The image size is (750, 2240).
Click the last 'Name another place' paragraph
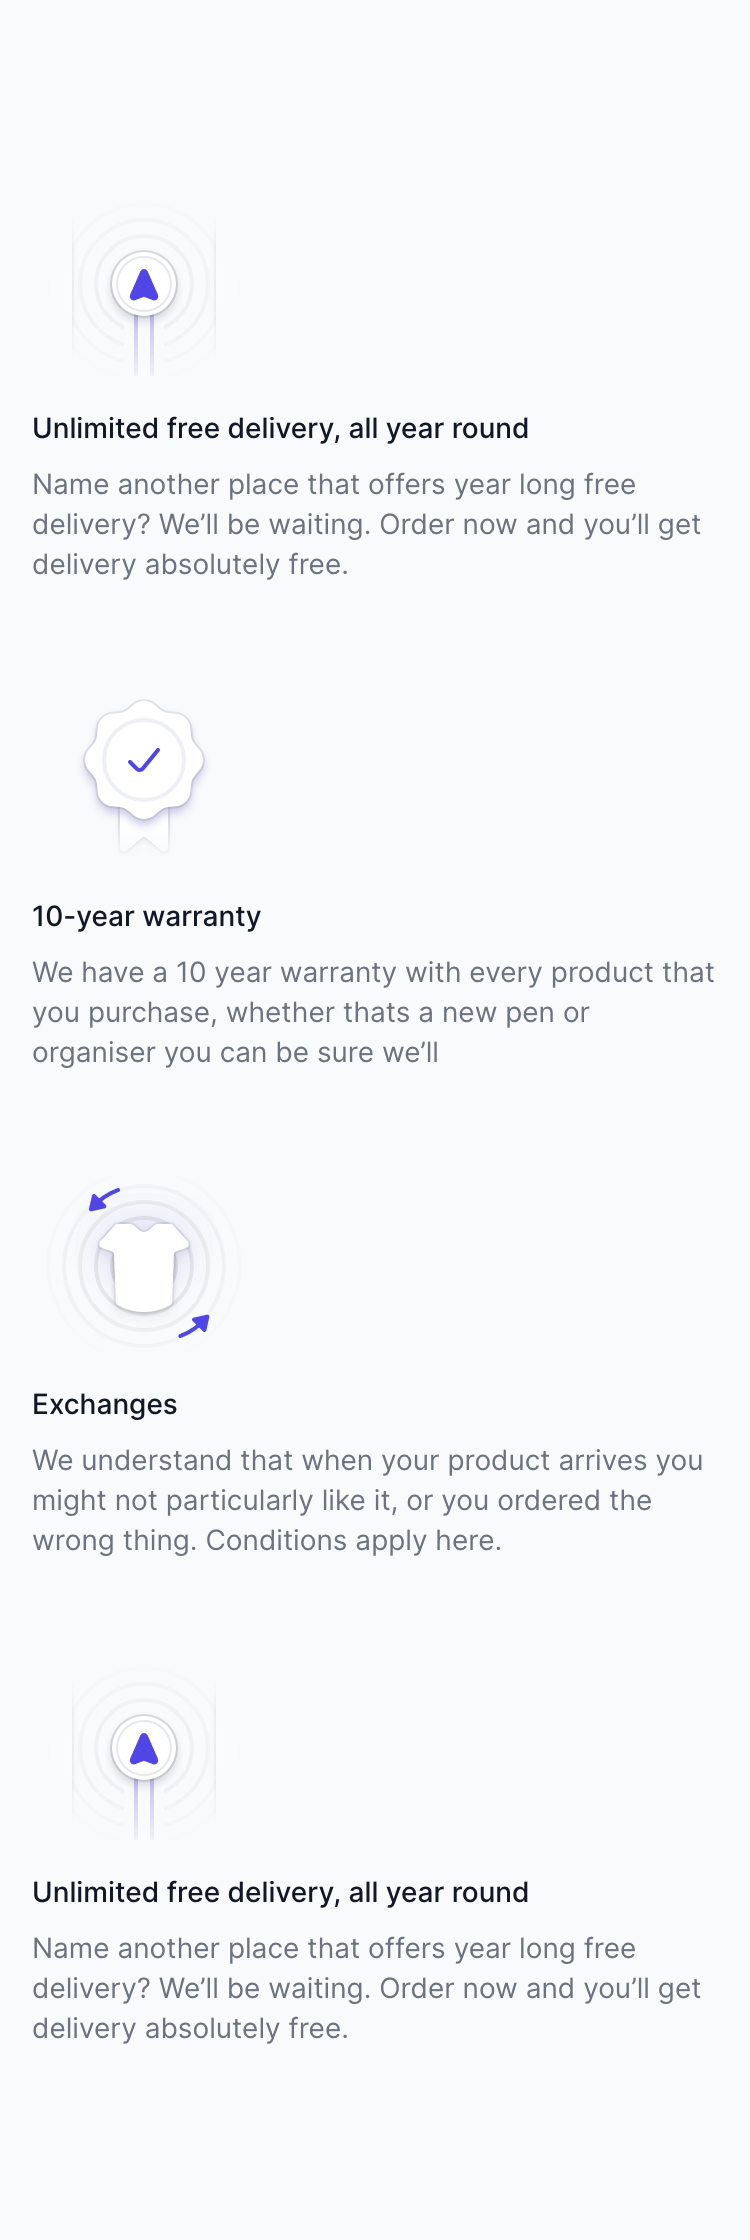366,1988
